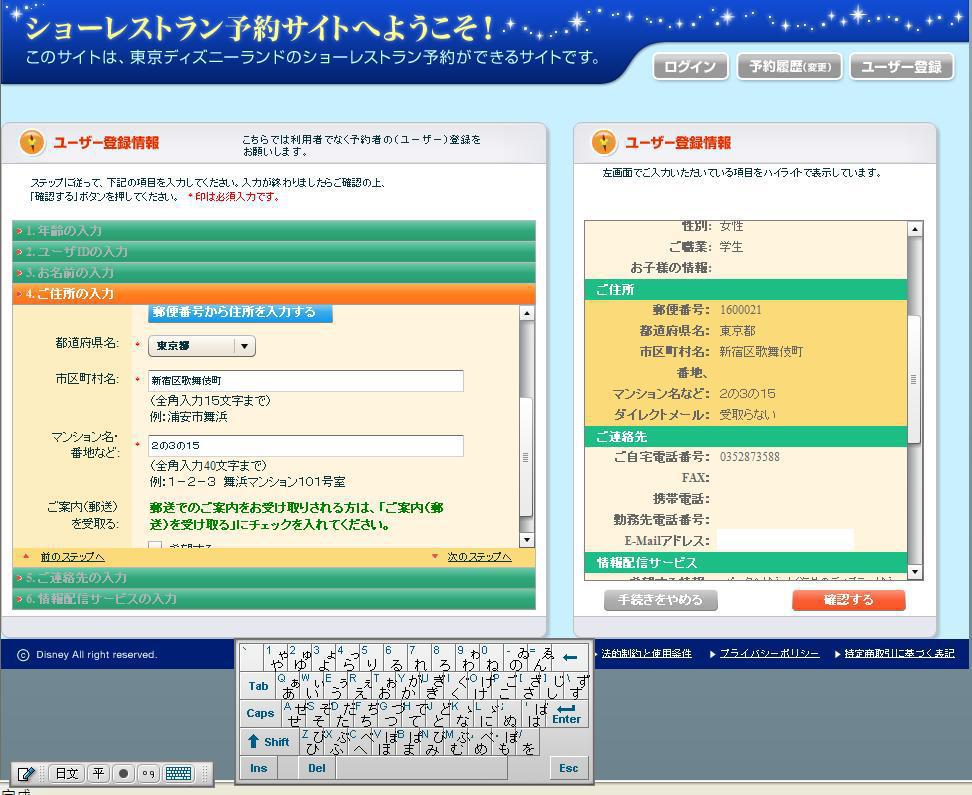Viewport: 972px width, 795px height.
Task: Click the postal code value 1600021
Action: [x=740, y=310]
